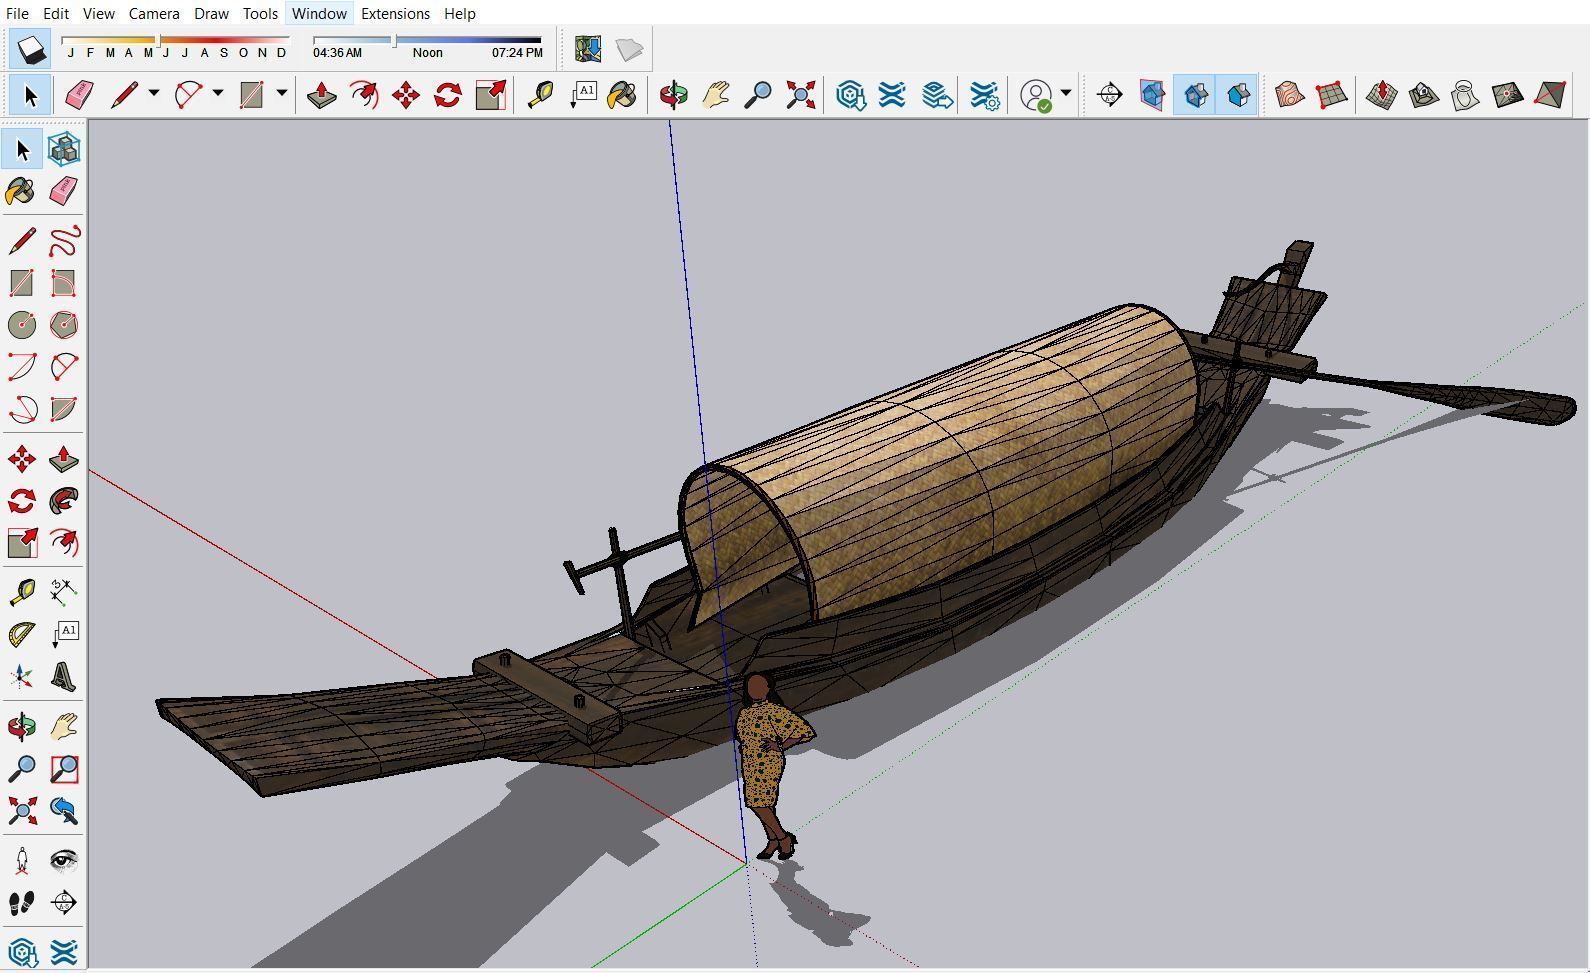Select Sandbox From Contours tool
Screen dimensions: 1590x973
(x=1289, y=95)
